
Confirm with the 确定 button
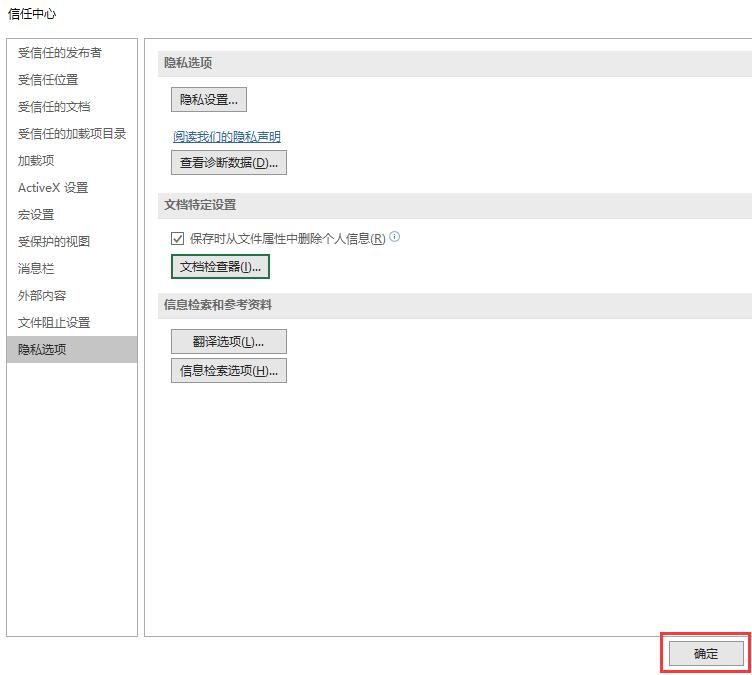pyautogui.click(x=706, y=654)
